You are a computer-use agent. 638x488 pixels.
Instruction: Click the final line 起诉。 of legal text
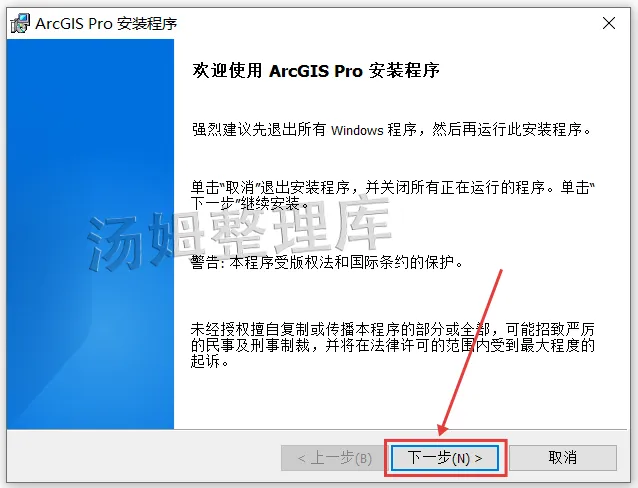211,361
